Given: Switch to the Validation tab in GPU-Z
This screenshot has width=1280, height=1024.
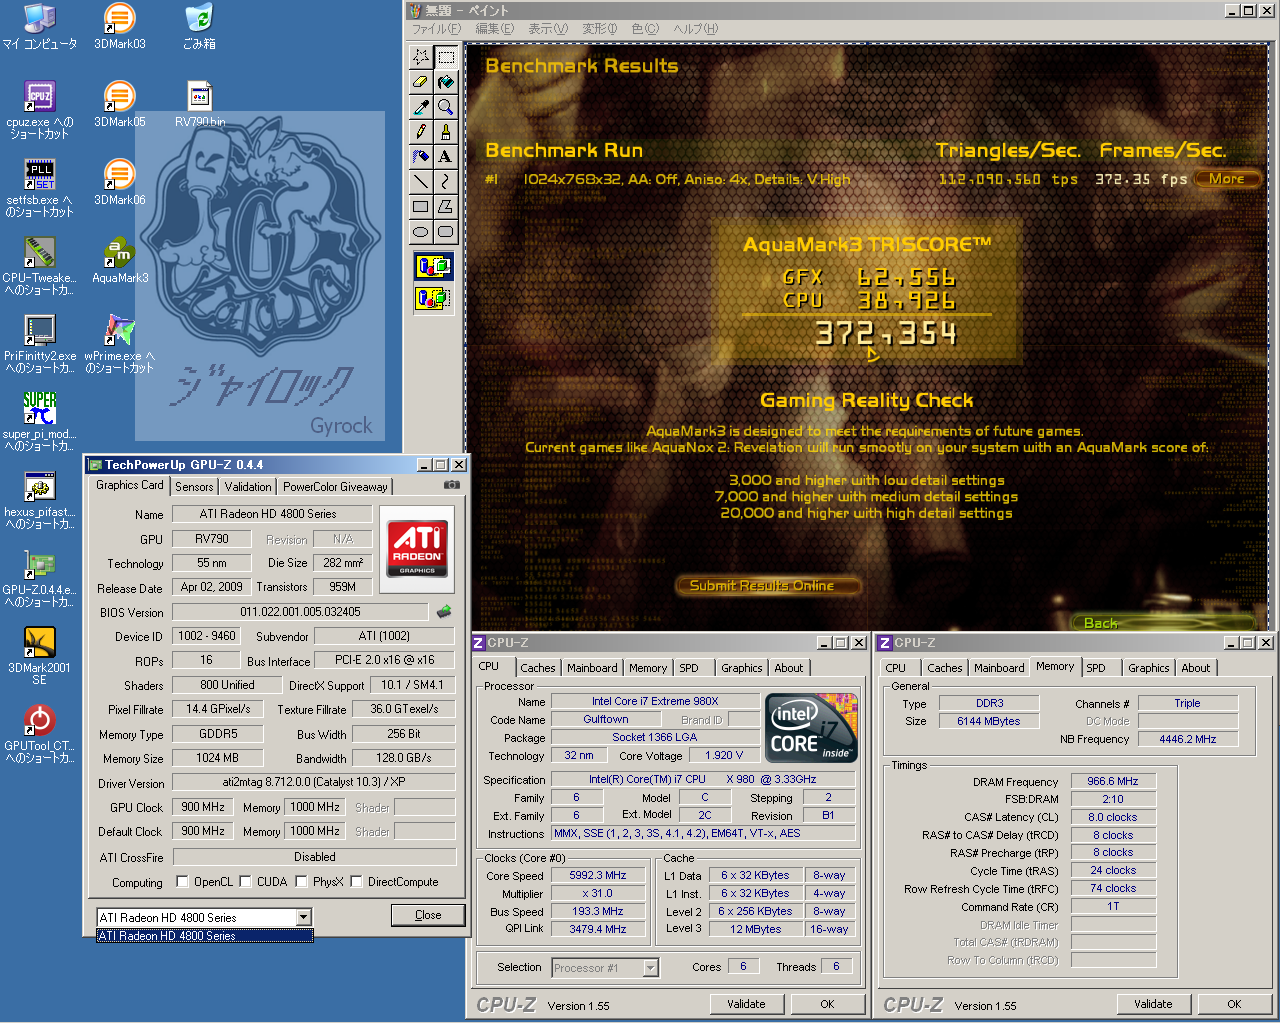Looking at the screenshot, I should pos(248,487).
